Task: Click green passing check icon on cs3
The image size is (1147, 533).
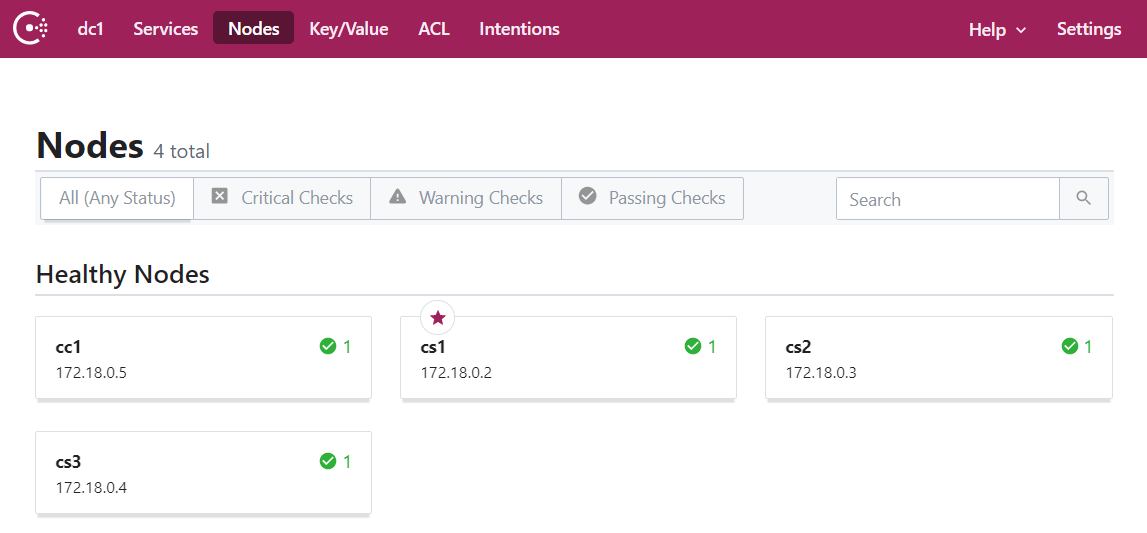Action: pyautogui.click(x=327, y=461)
